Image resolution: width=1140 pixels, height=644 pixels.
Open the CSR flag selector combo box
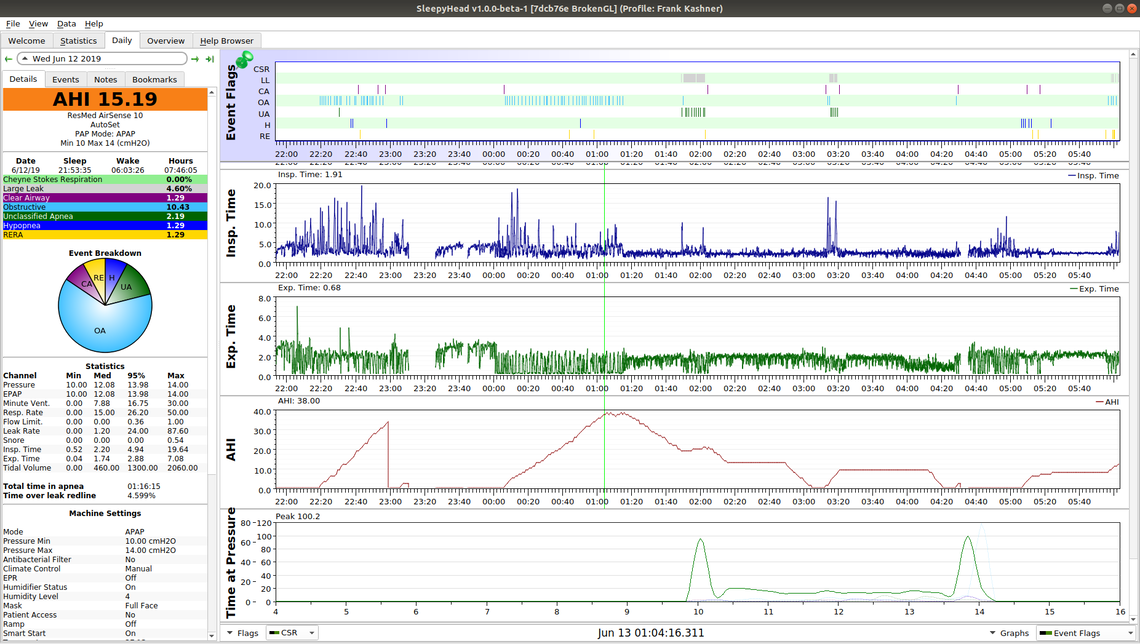292,633
